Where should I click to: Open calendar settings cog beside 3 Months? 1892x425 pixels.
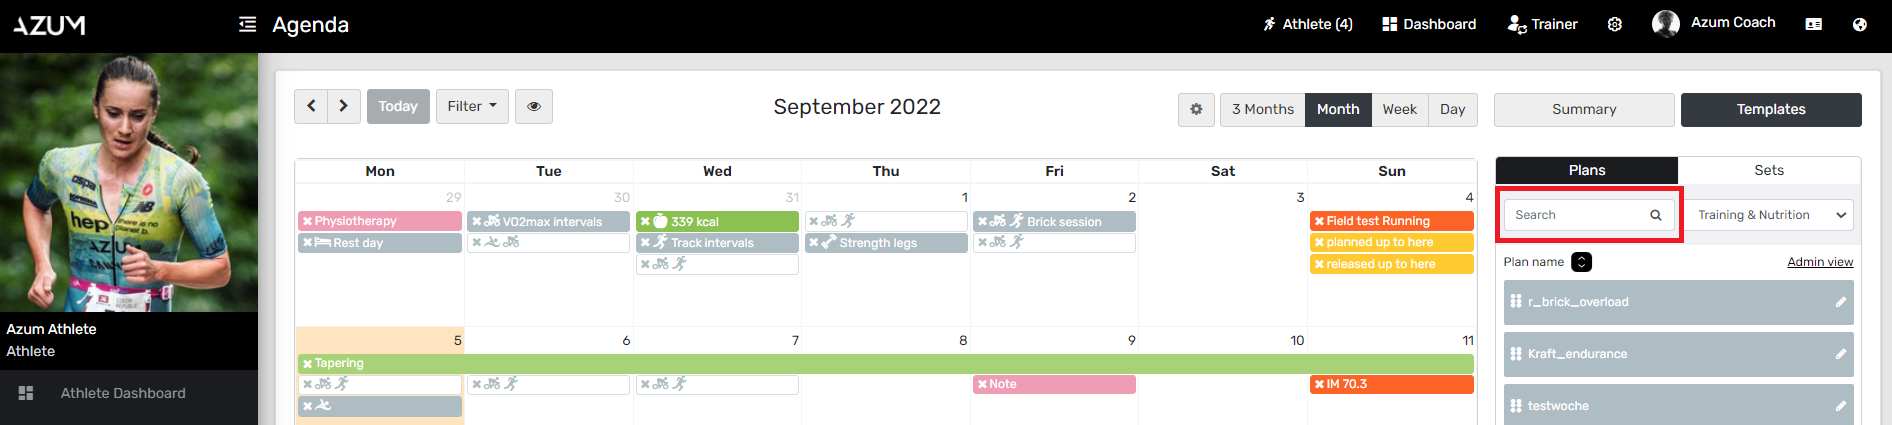pyautogui.click(x=1196, y=109)
